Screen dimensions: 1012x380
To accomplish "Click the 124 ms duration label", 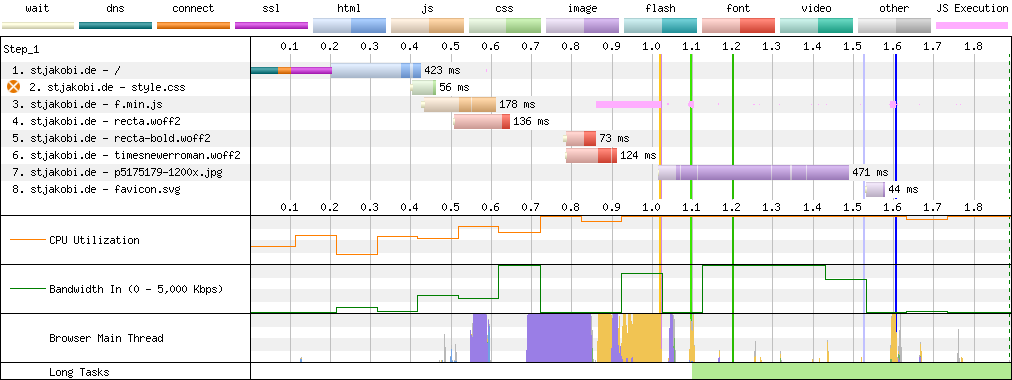I will [x=638, y=155].
